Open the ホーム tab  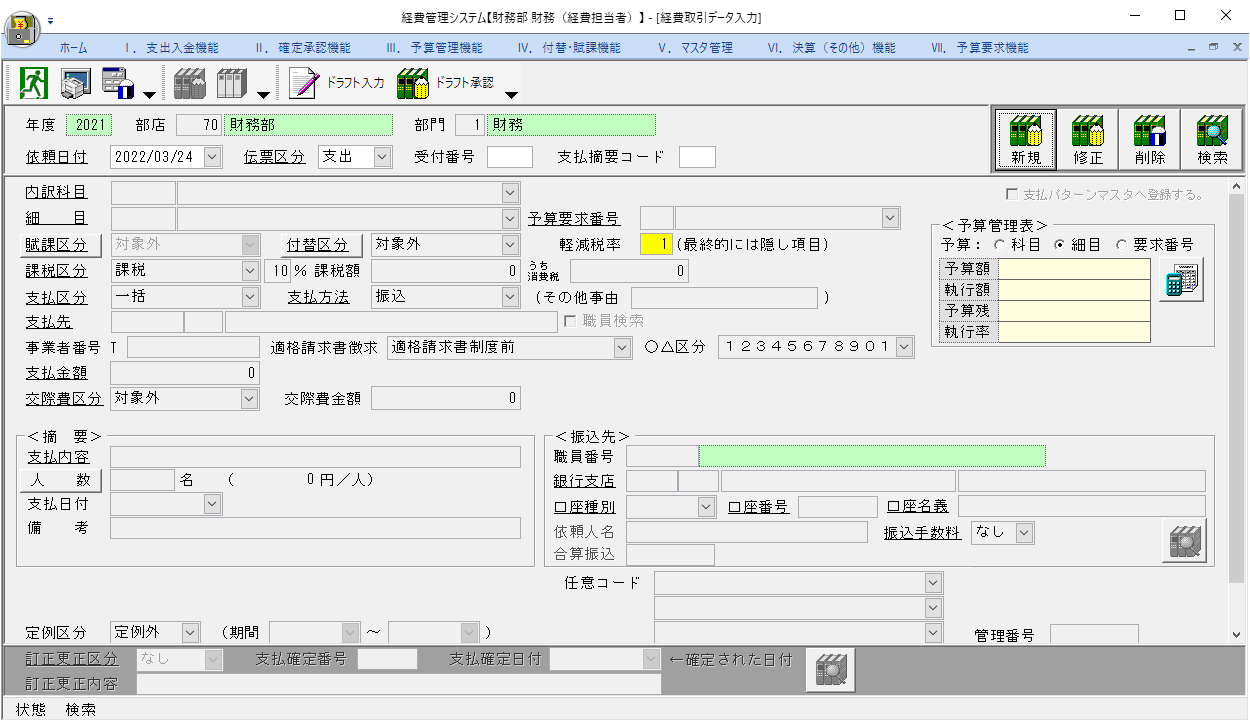tap(73, 48)
